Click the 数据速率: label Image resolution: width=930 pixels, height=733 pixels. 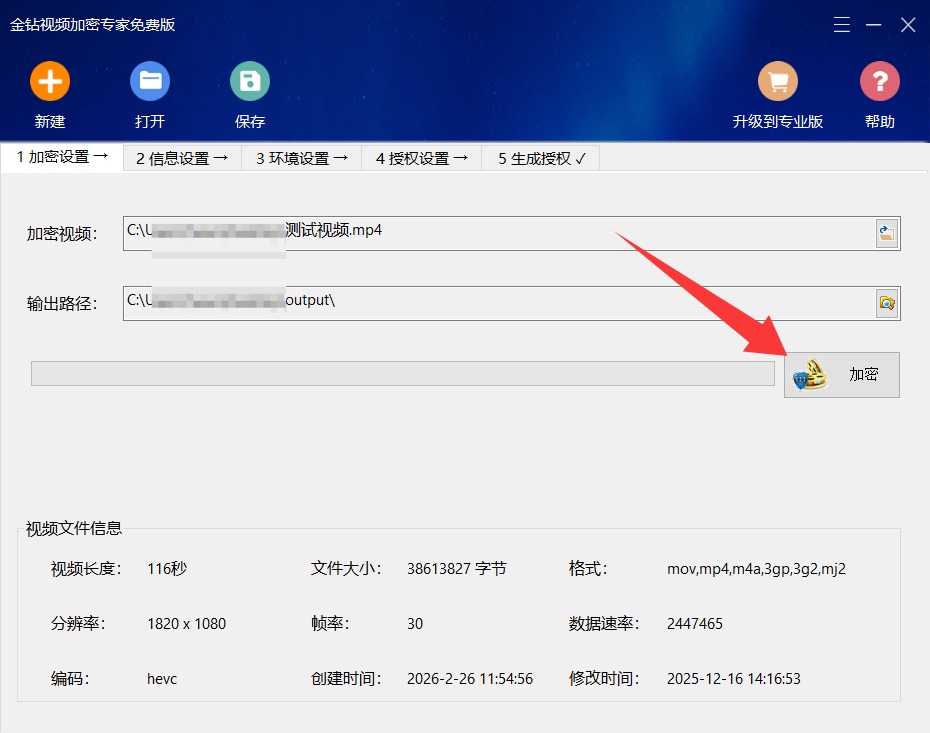(604, 624)
